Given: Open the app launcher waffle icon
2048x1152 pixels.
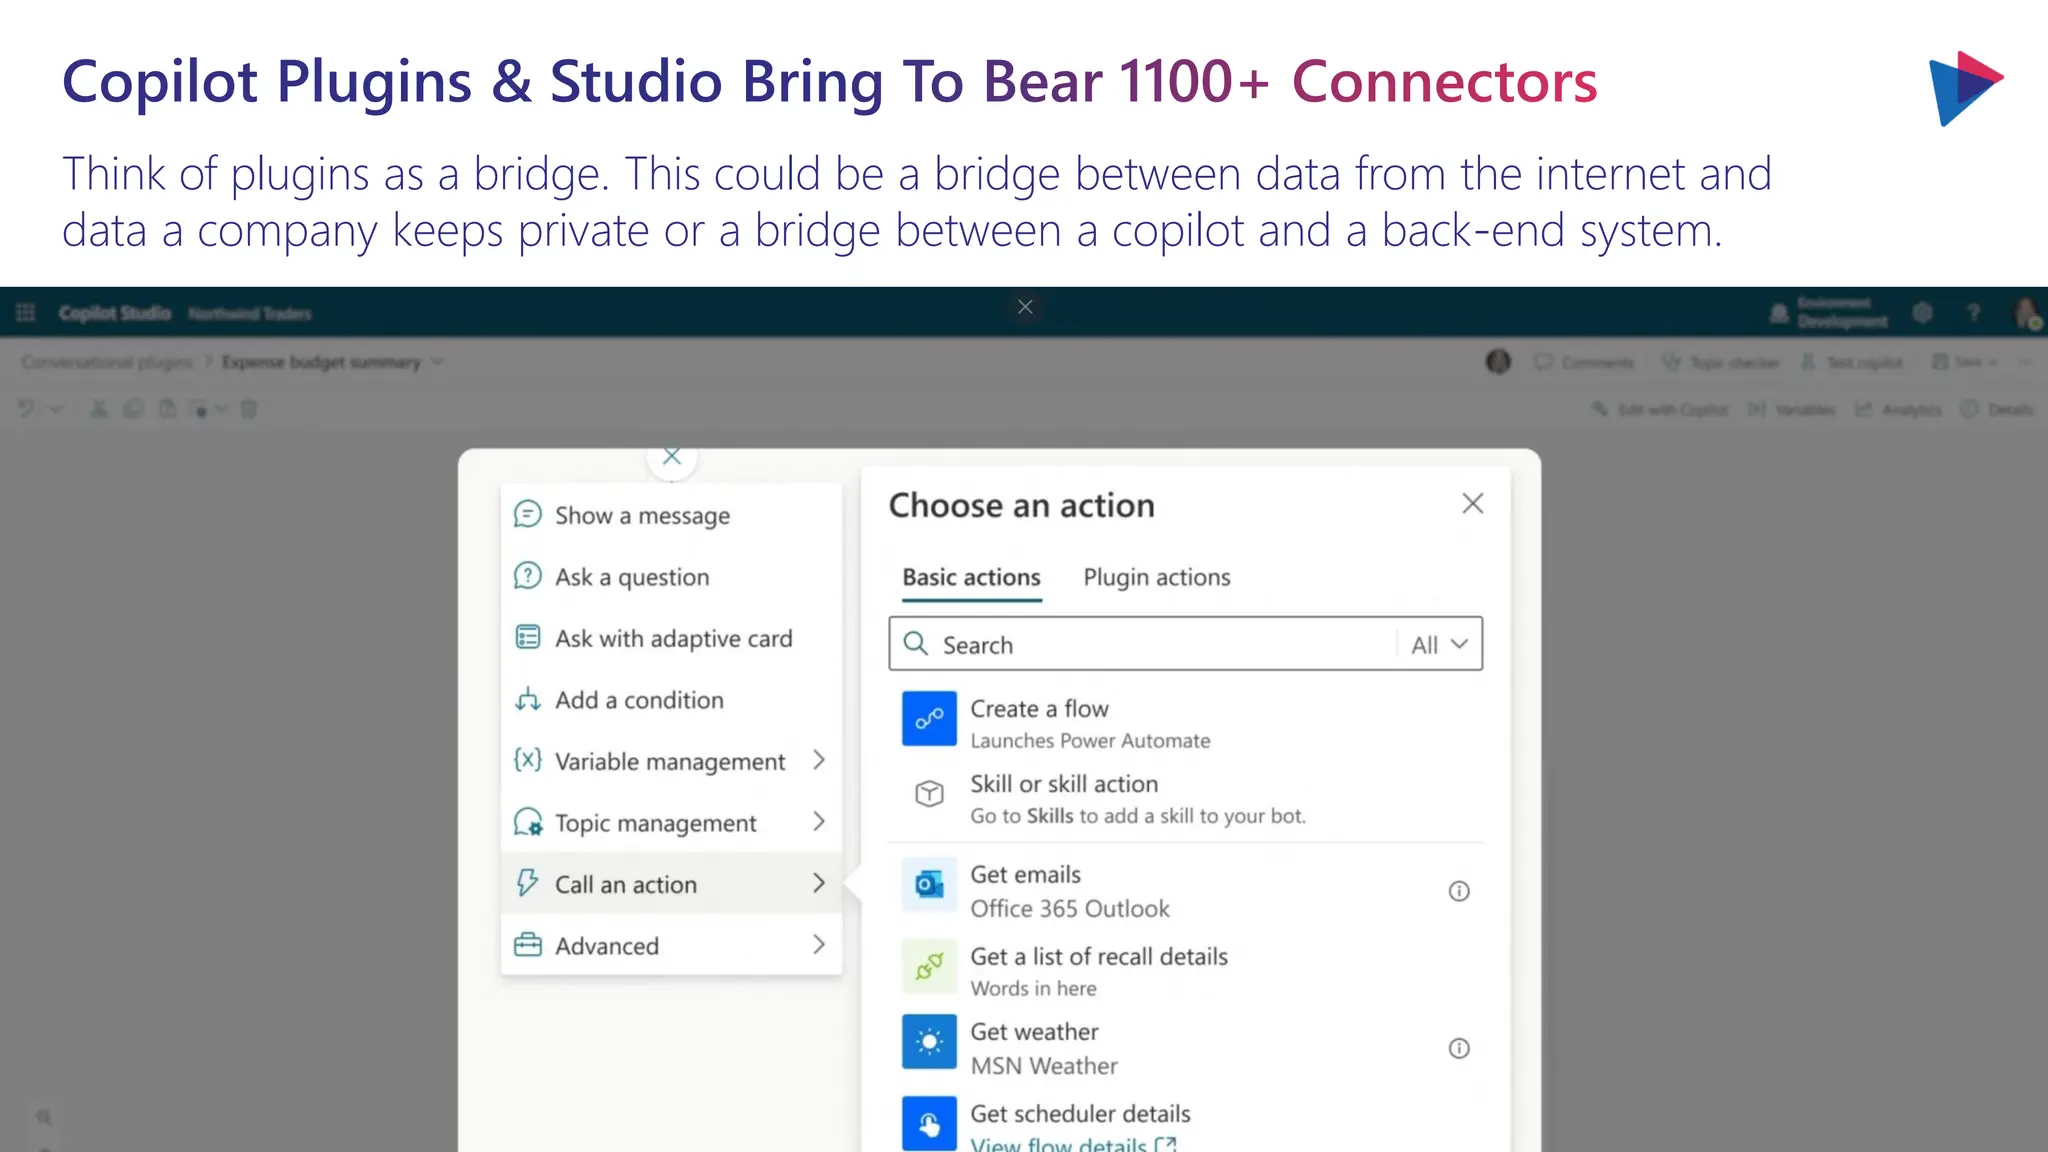Looking at the screenshot, I should tap(26, 313).
